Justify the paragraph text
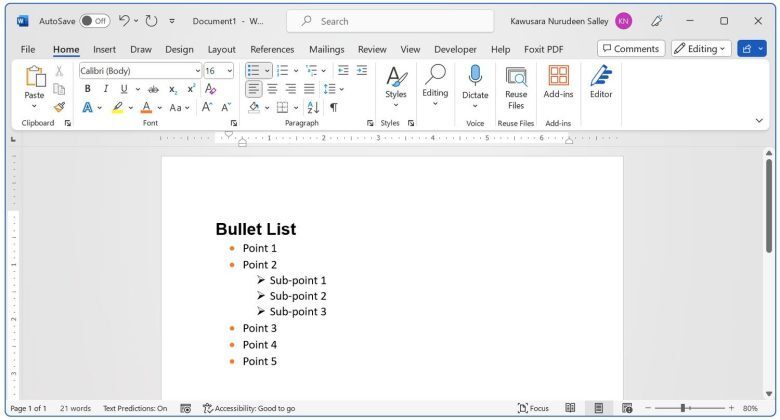Screen dimensions: 780x420 pos(309,89)
